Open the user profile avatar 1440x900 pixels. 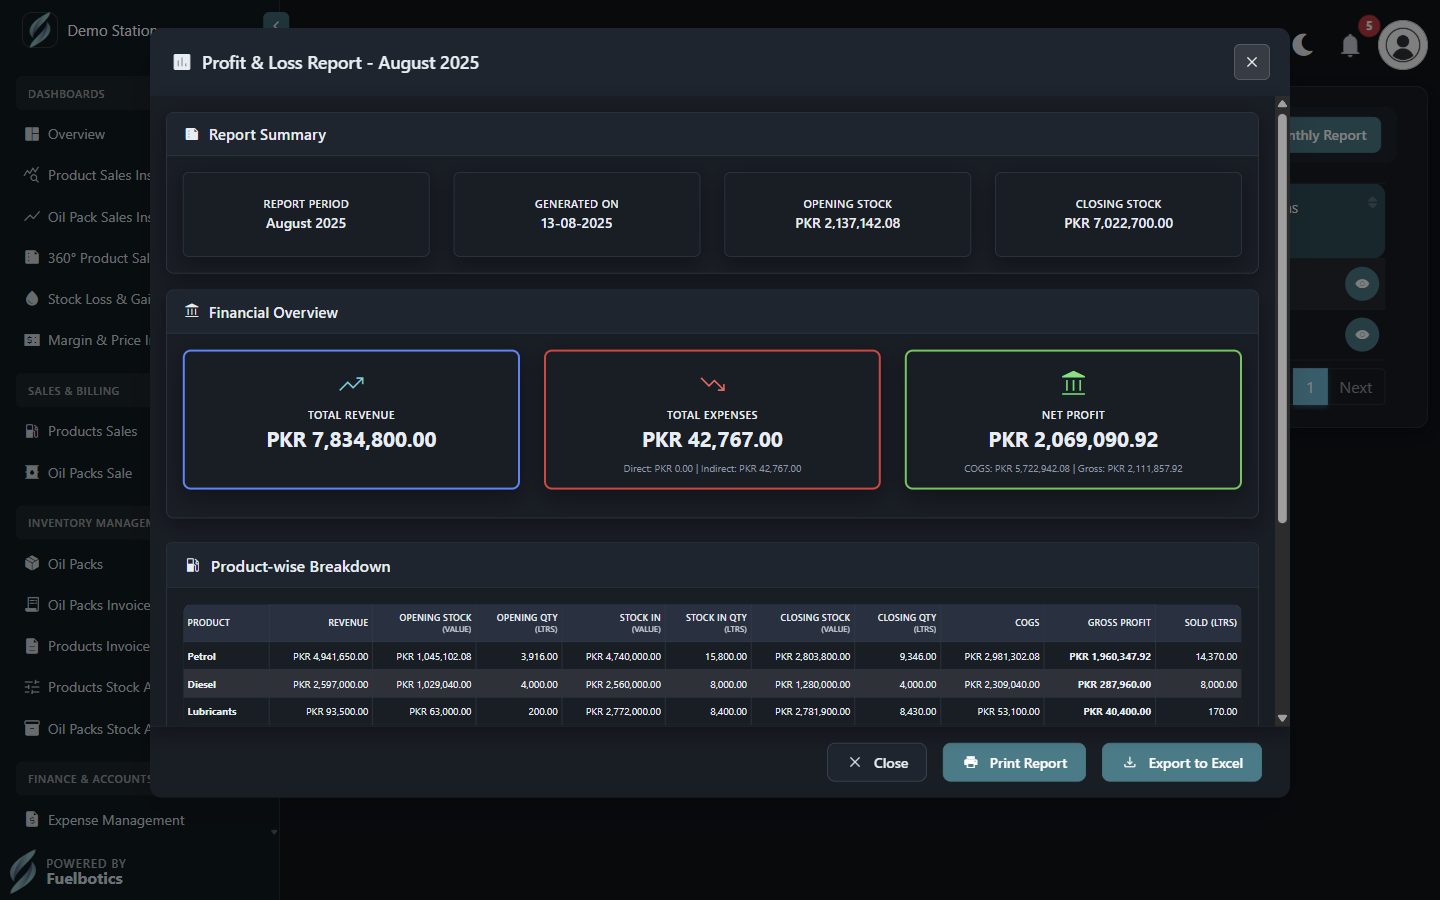coord(1403,45)
